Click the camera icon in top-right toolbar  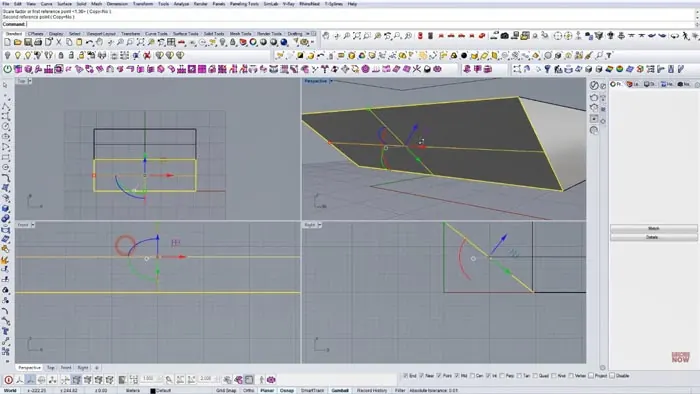click(x=504, y=36)
